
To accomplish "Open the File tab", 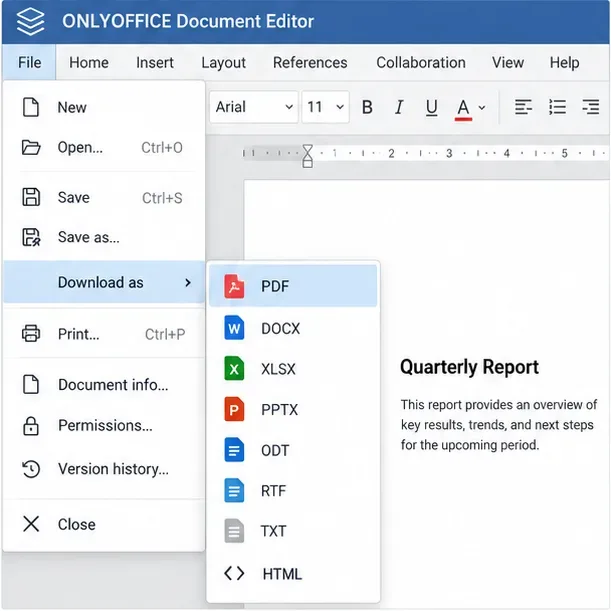I will pos(29,62).
